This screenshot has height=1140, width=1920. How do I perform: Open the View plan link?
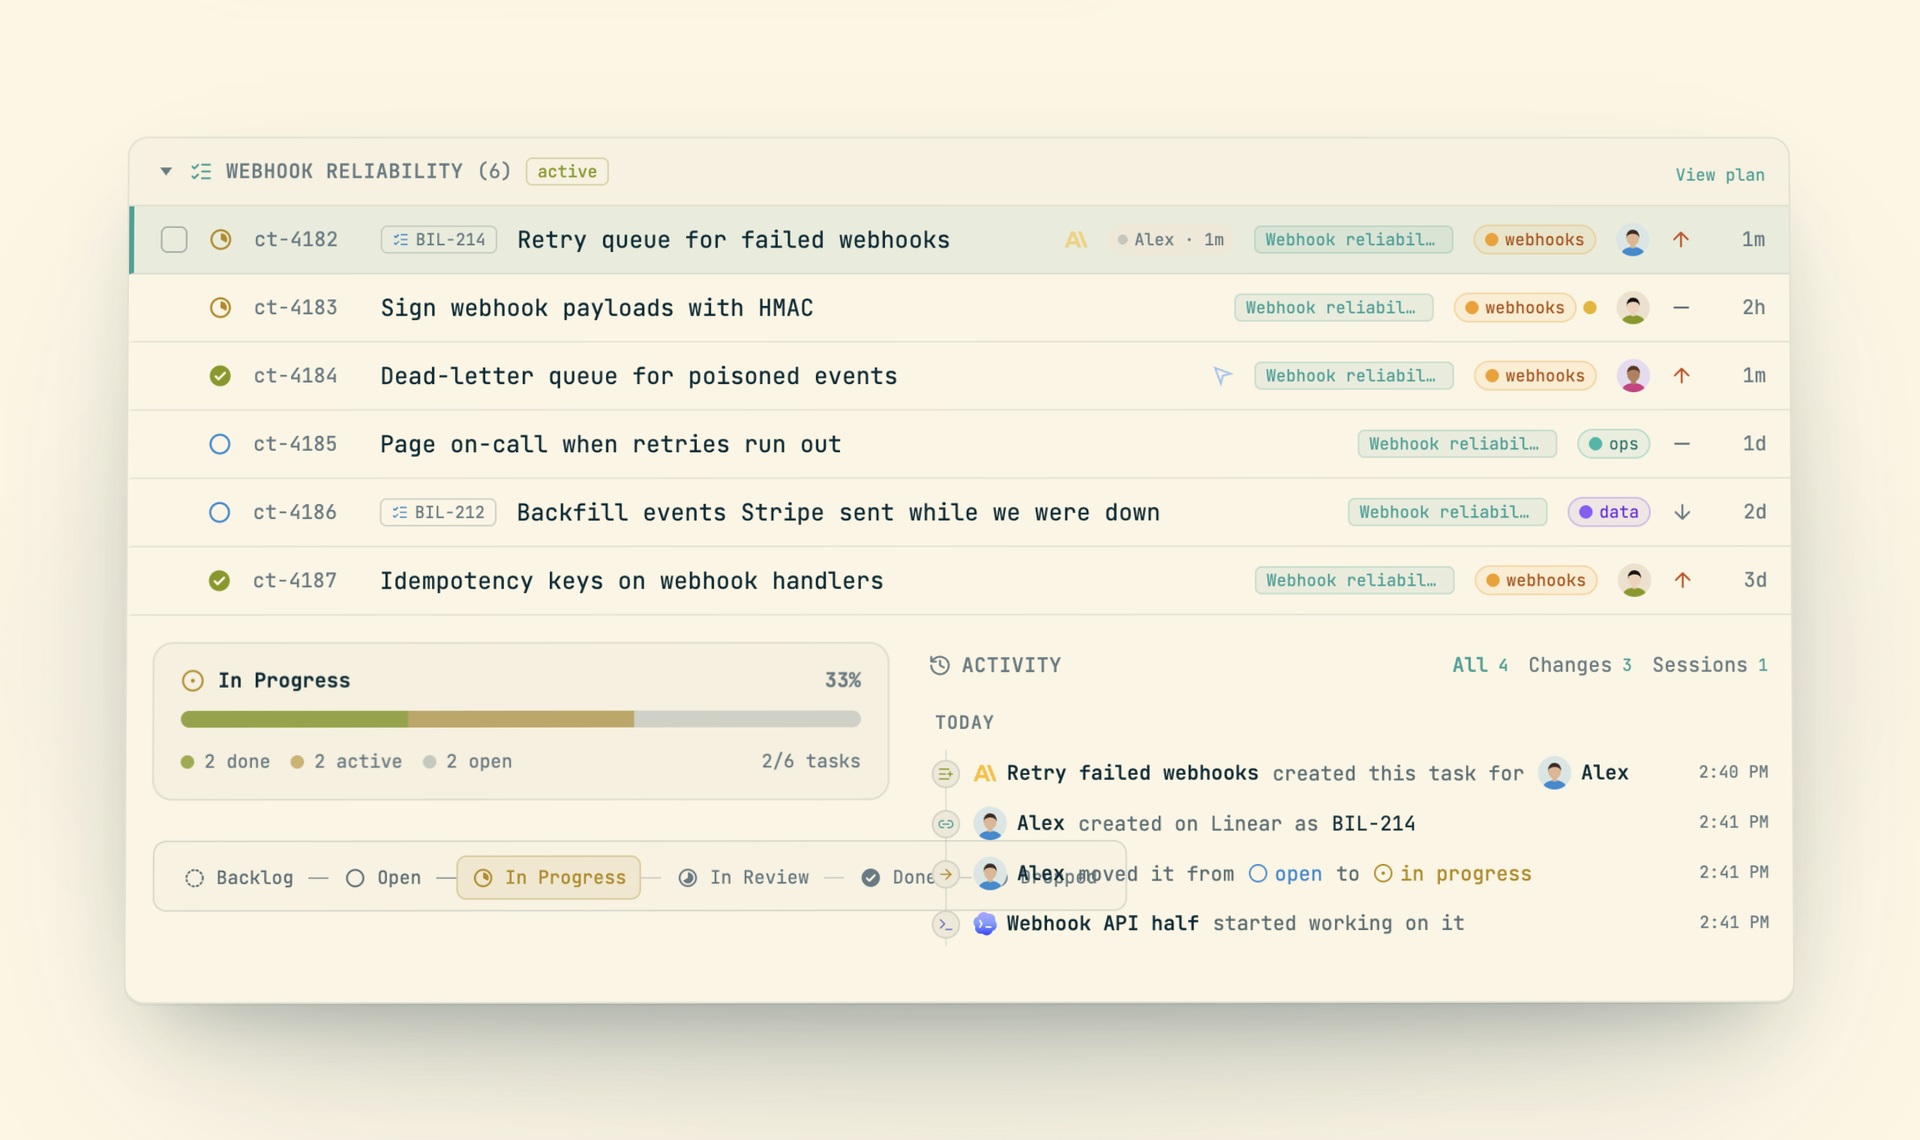click(x=1719, y=174)
